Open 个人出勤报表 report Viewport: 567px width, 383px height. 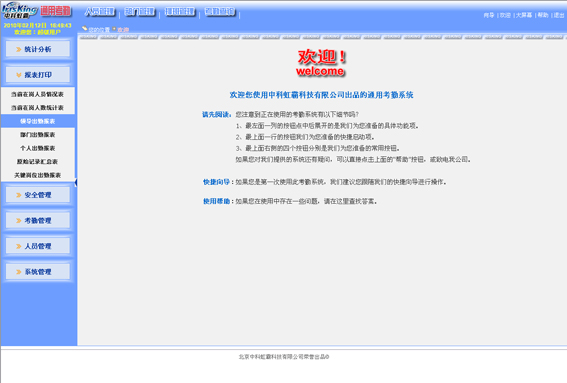[38, 148]
